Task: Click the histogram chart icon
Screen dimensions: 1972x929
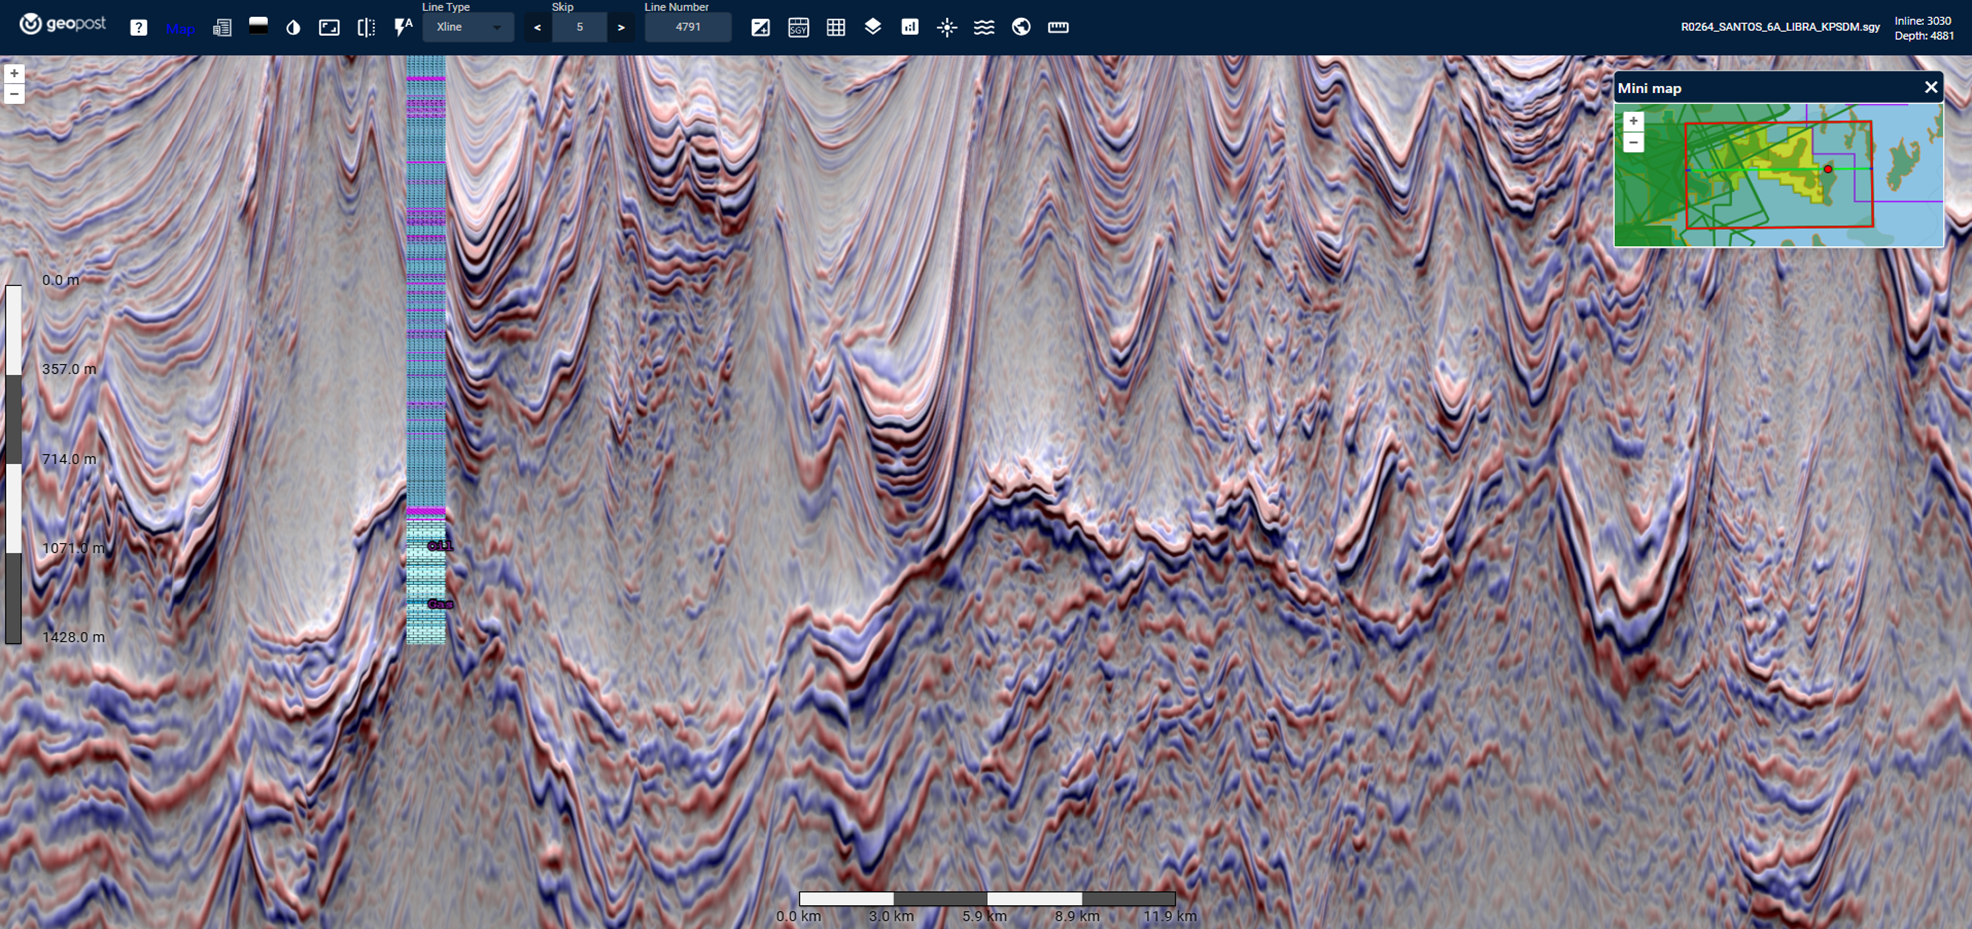Action: [x=910, y=27]
